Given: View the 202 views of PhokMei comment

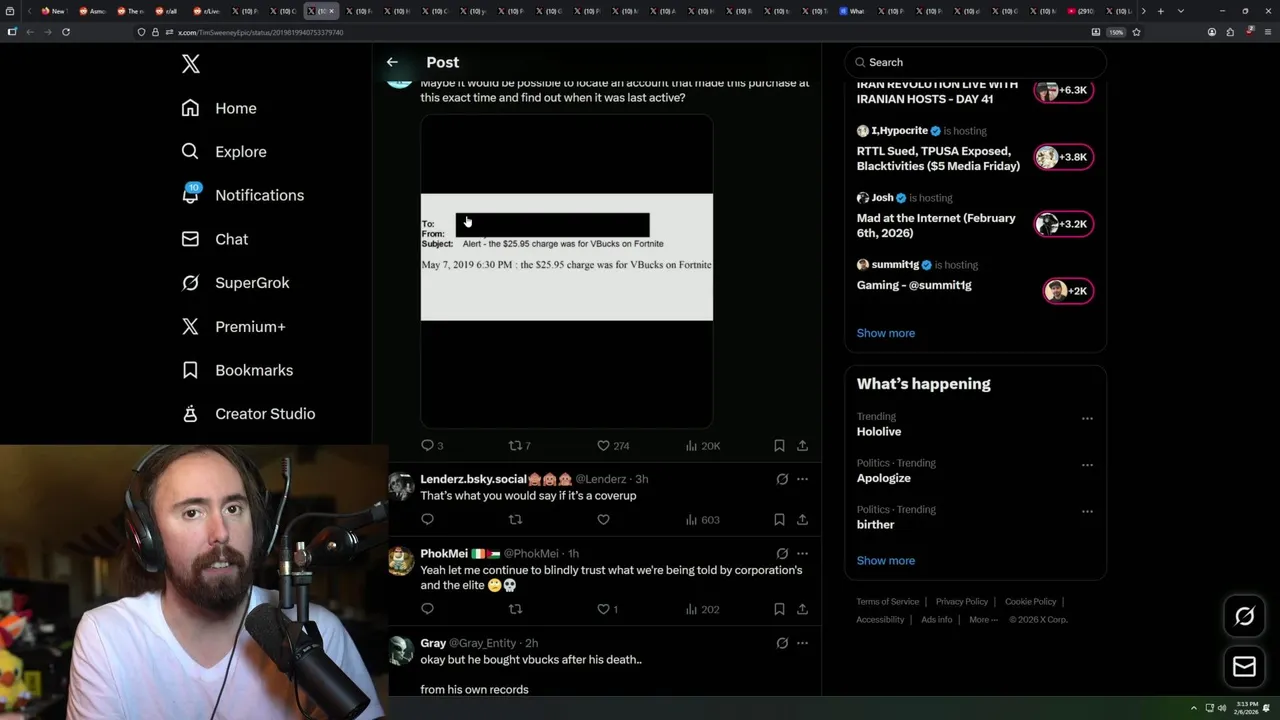Looking at the screenshot, I should tap(703, 609).
